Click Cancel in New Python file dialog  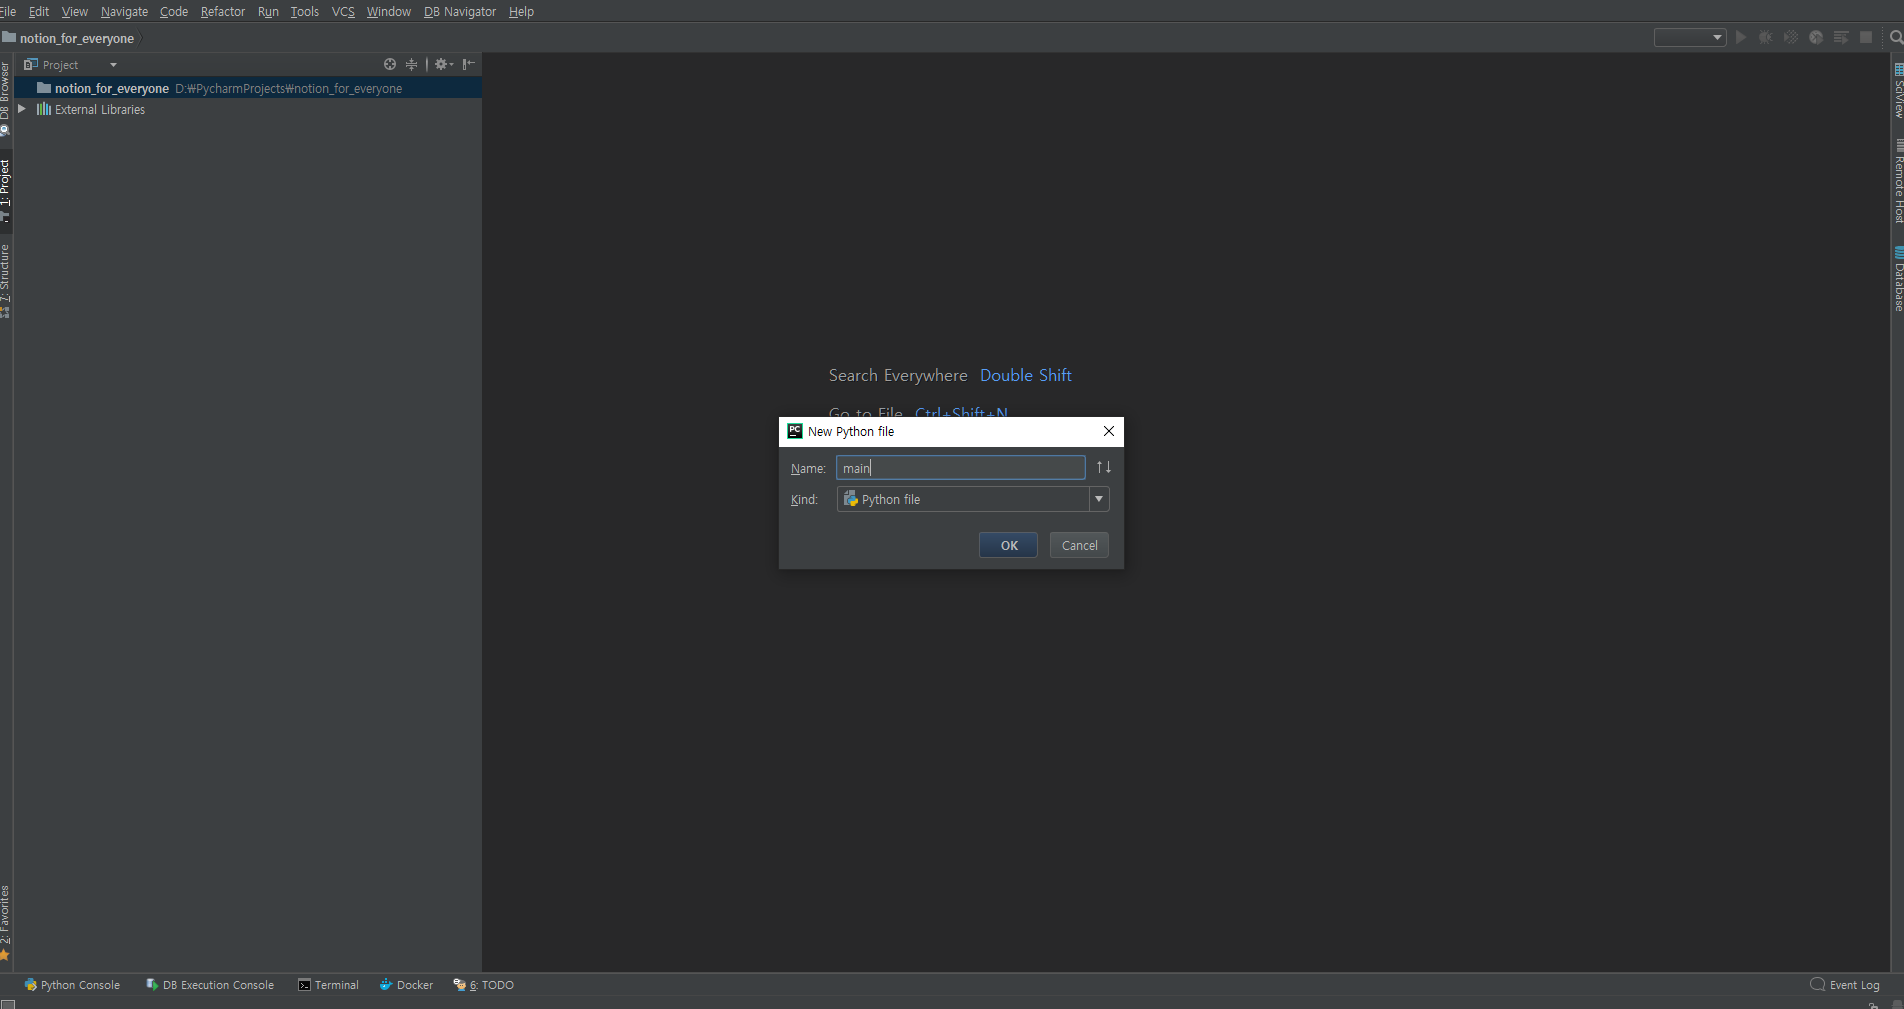point(1079,545)
